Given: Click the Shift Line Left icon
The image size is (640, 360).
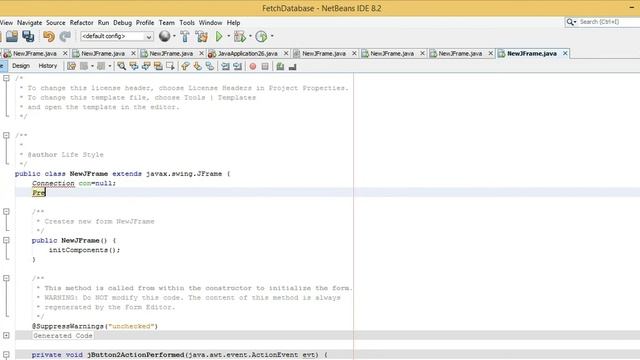Looking at the screenshot, I should click(x=225, y=66).
